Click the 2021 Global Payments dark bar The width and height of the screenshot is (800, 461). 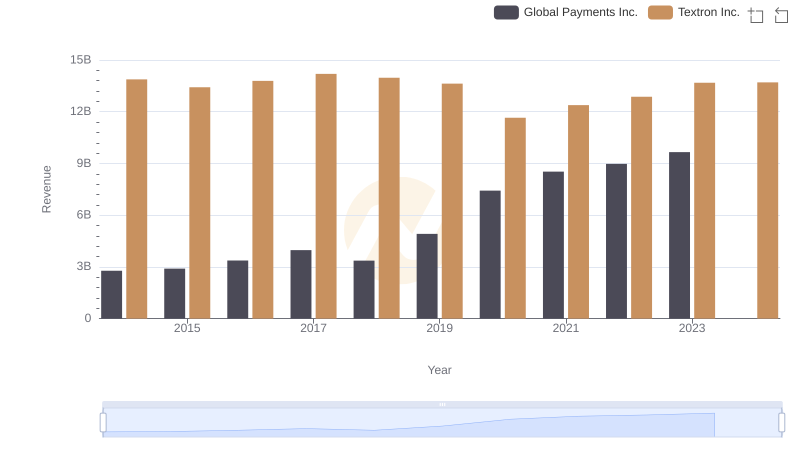[x=554, y=245]
